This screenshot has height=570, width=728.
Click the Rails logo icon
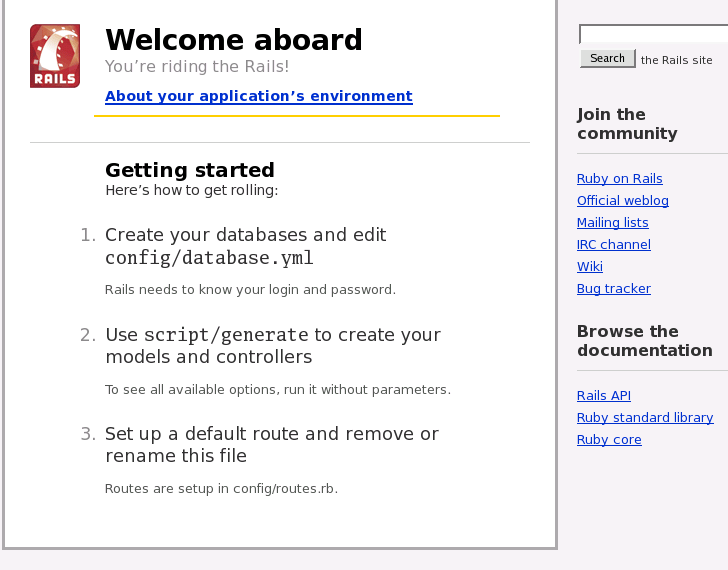55,56
